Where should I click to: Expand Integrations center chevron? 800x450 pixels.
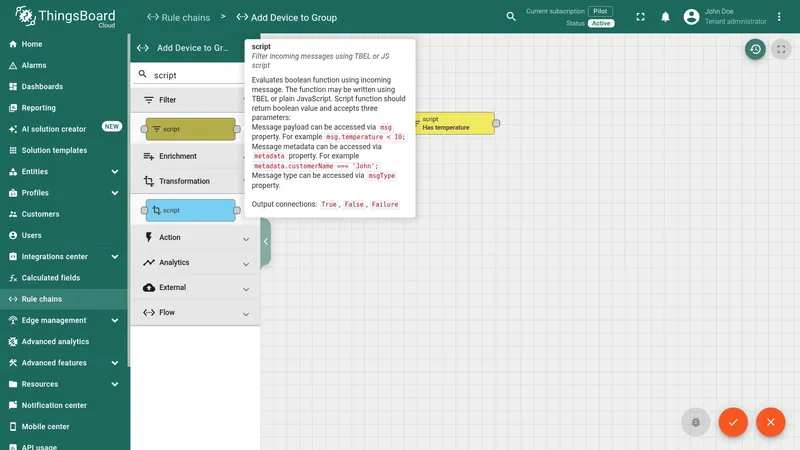tap(115, 257)
